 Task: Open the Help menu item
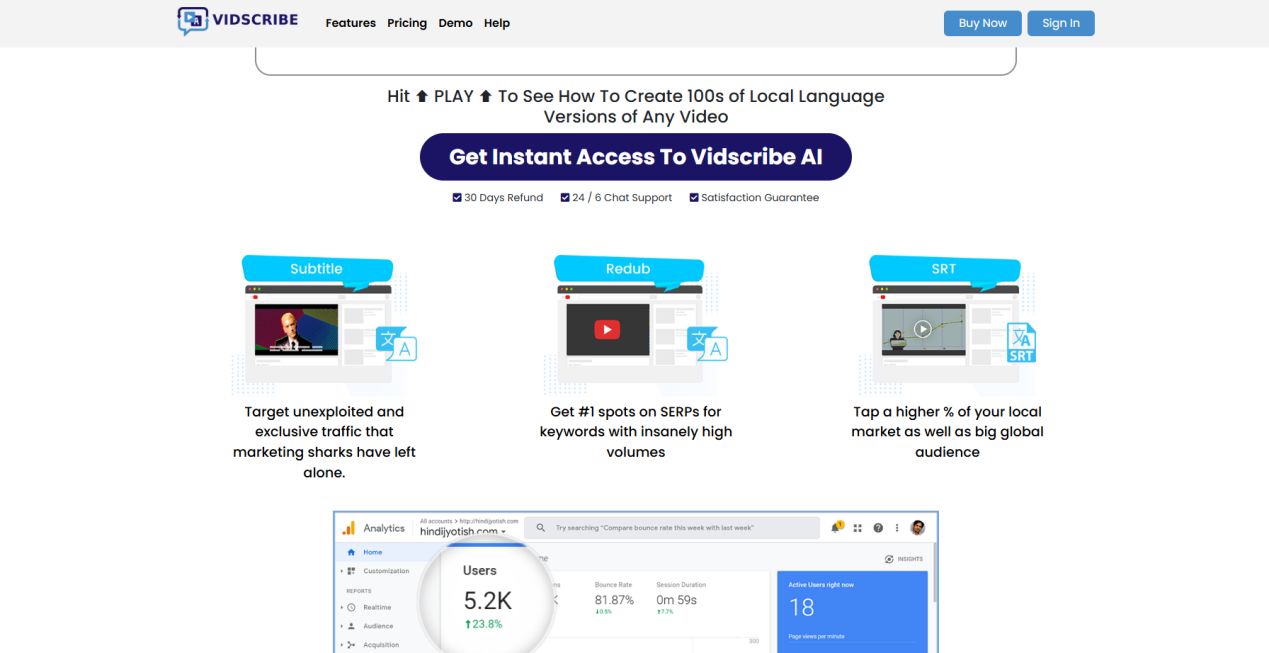tap(497, 23)
